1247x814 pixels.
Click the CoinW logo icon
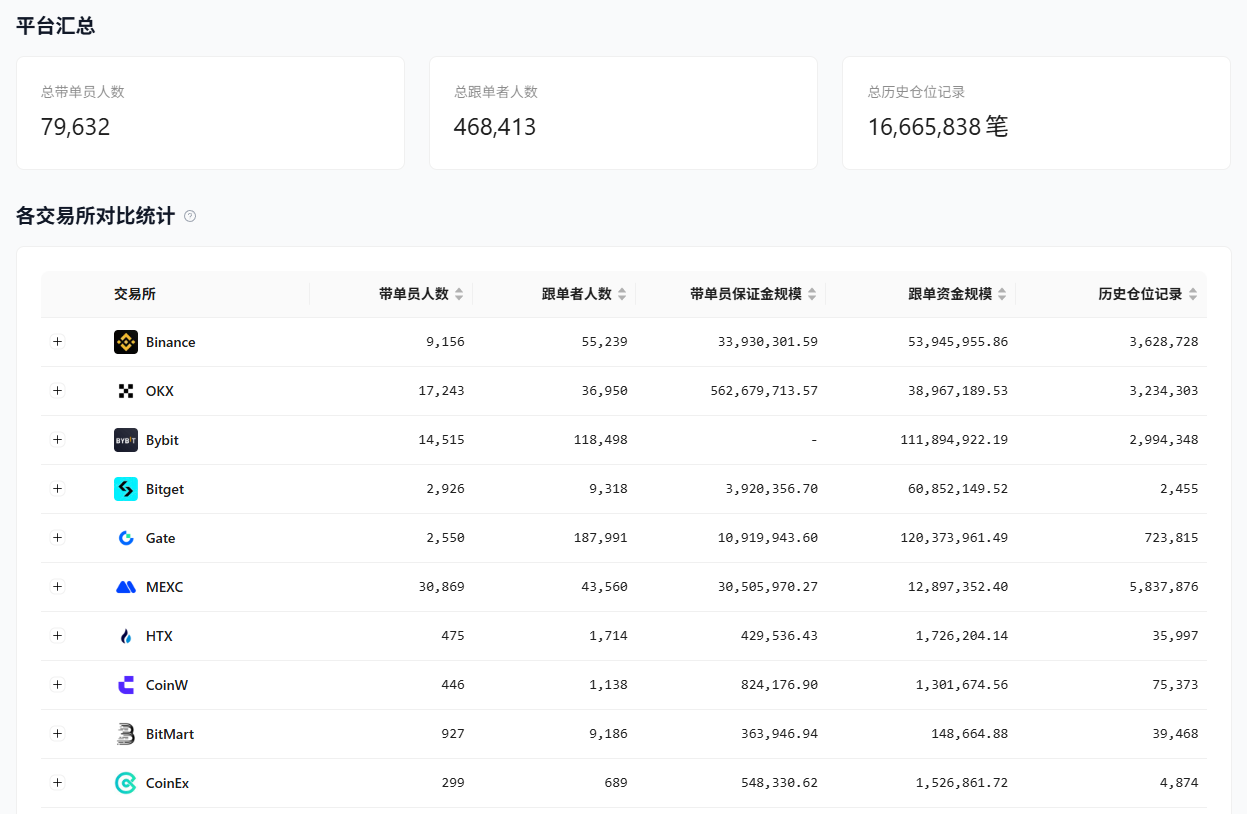tap(126, 685)
